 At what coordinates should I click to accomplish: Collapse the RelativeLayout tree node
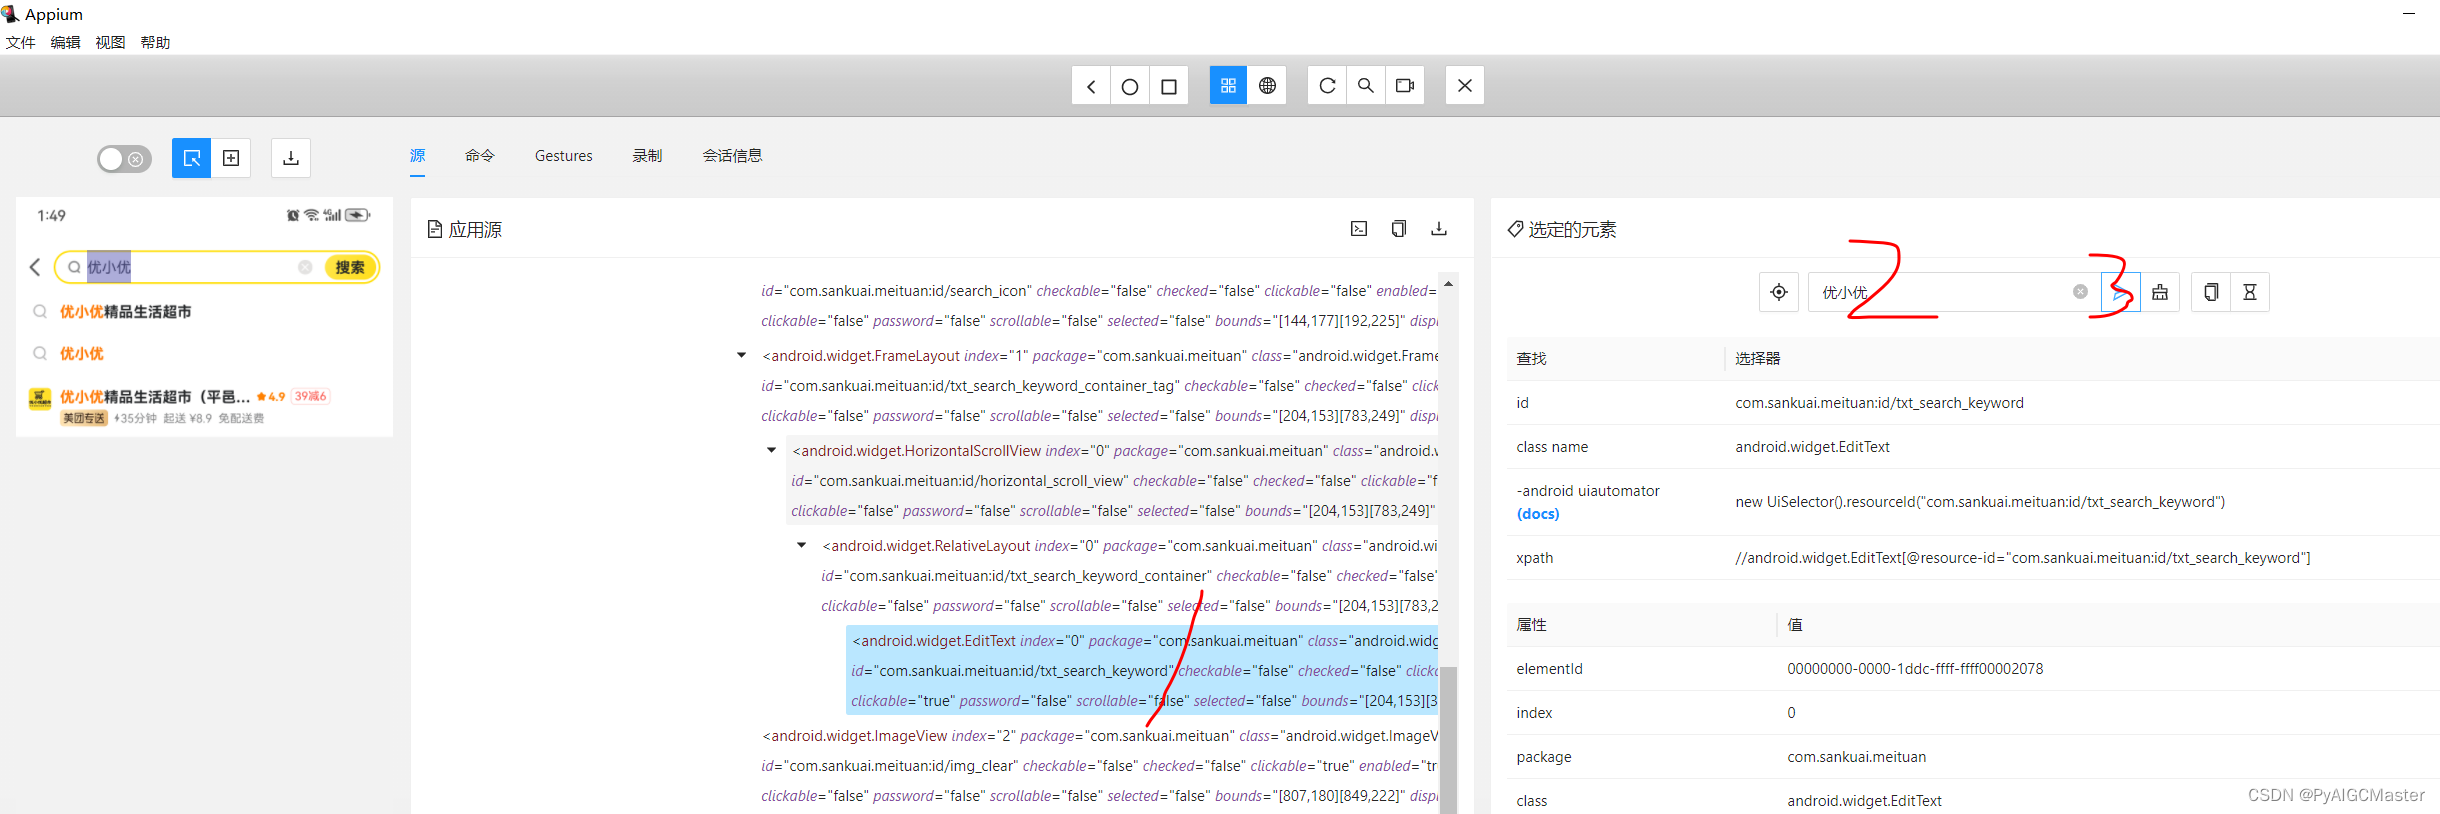(x=801, y=546)
